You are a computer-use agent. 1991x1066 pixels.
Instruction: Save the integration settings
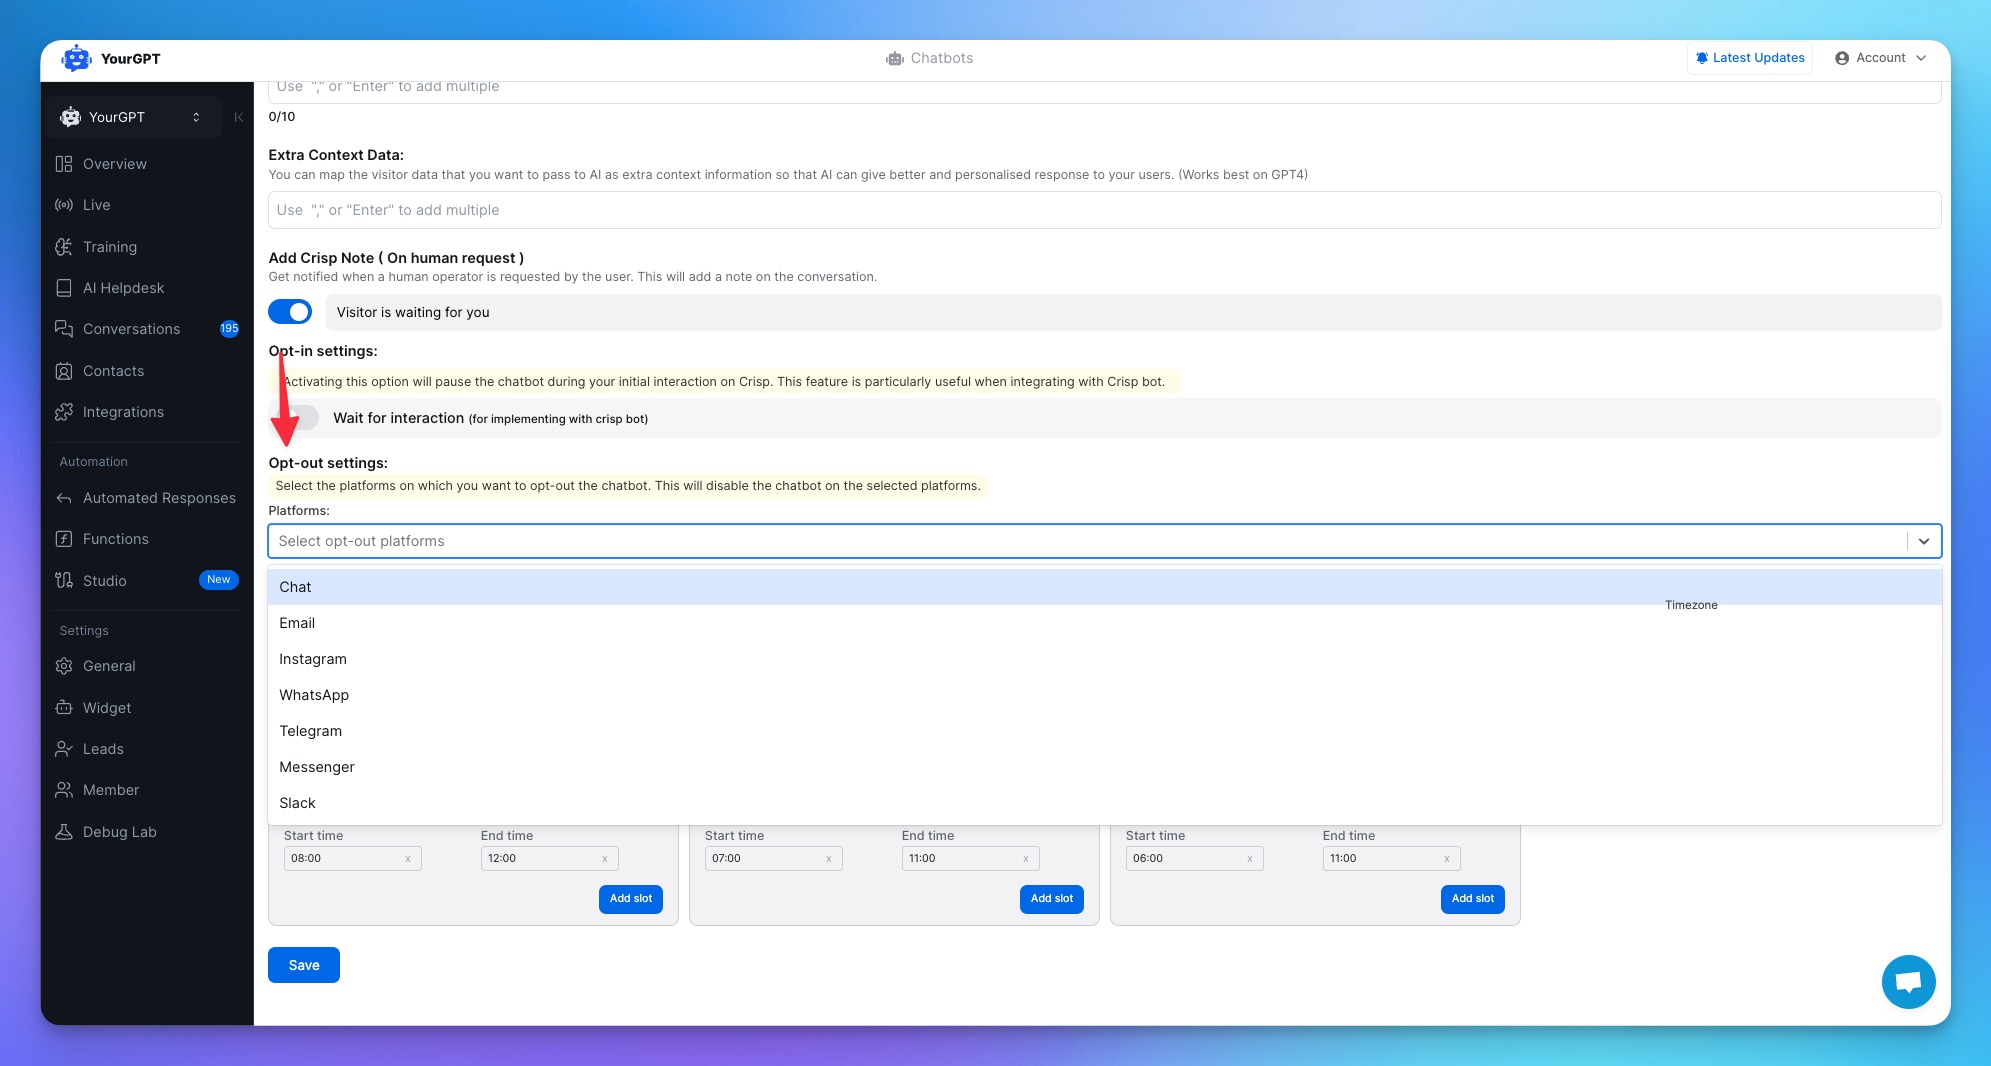point(304,965)
